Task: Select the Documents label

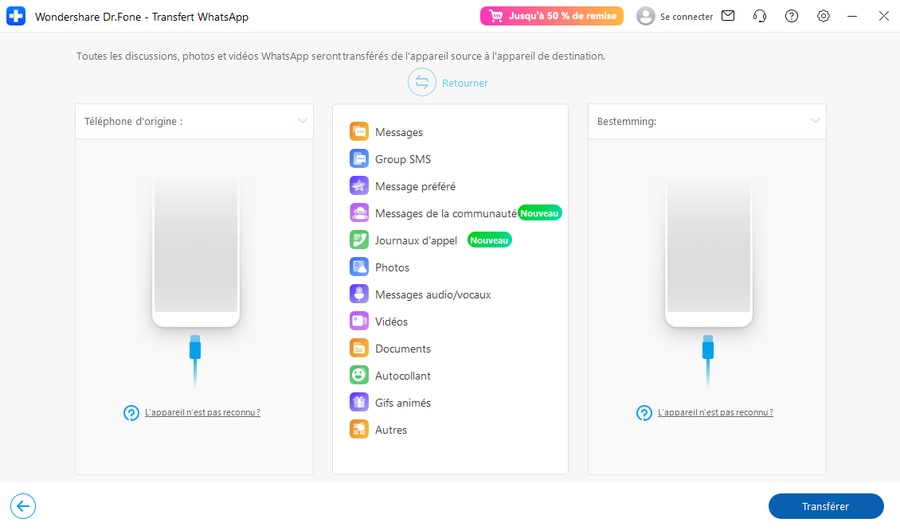Action: coord(403,348)
